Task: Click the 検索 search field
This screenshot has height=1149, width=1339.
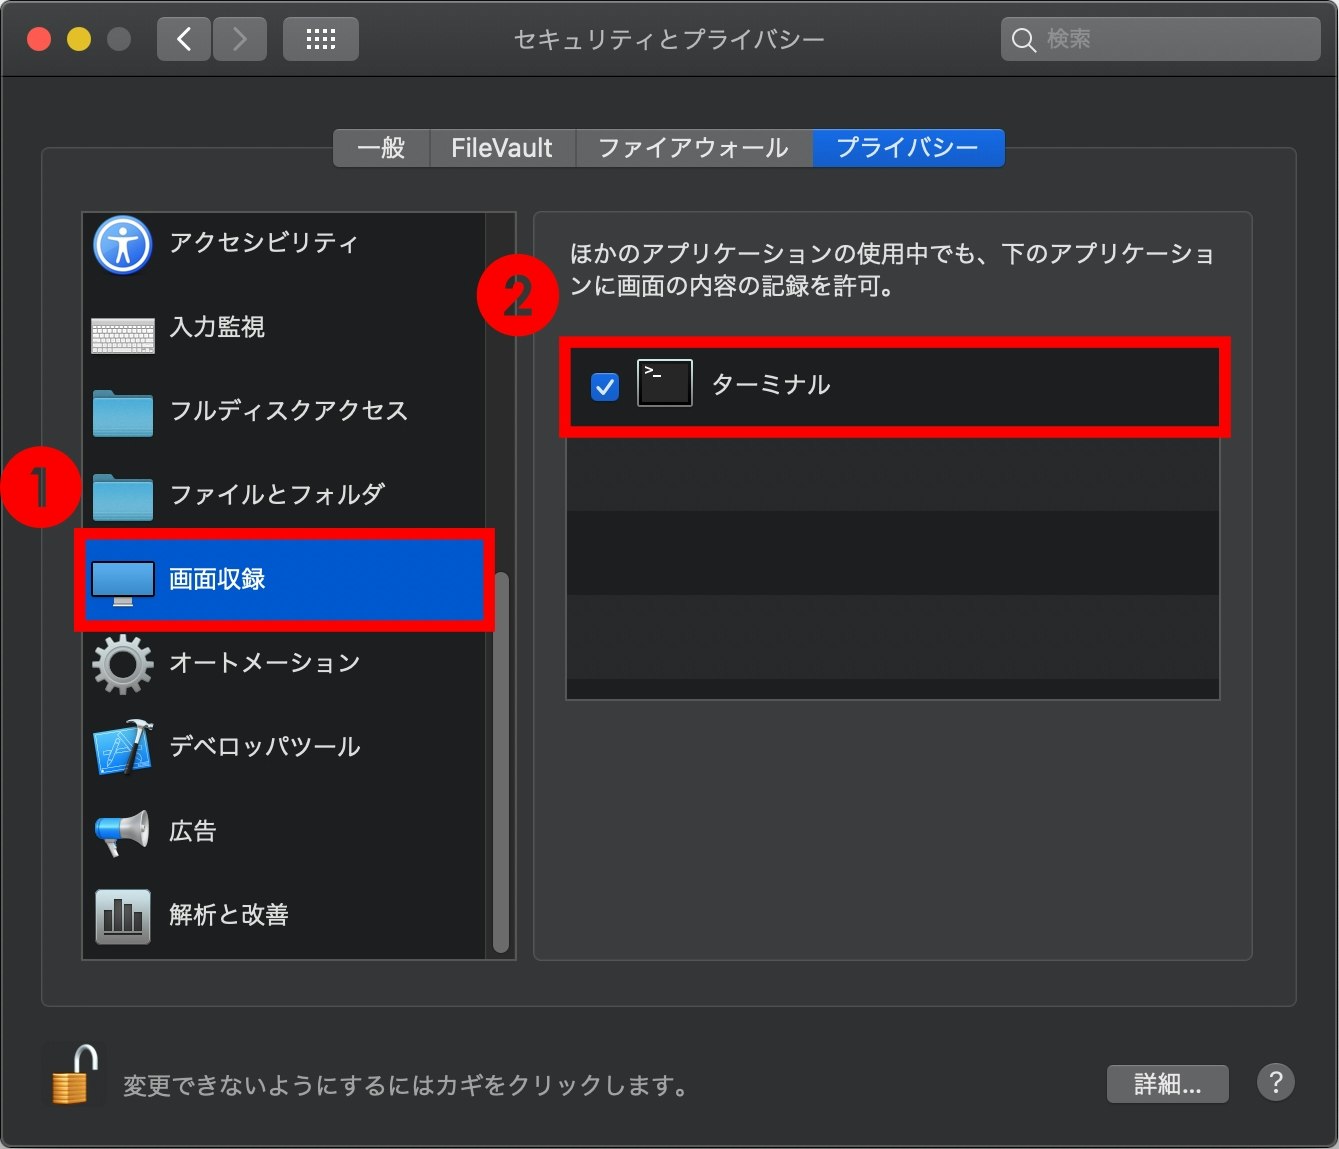Action: (1160, 39)
